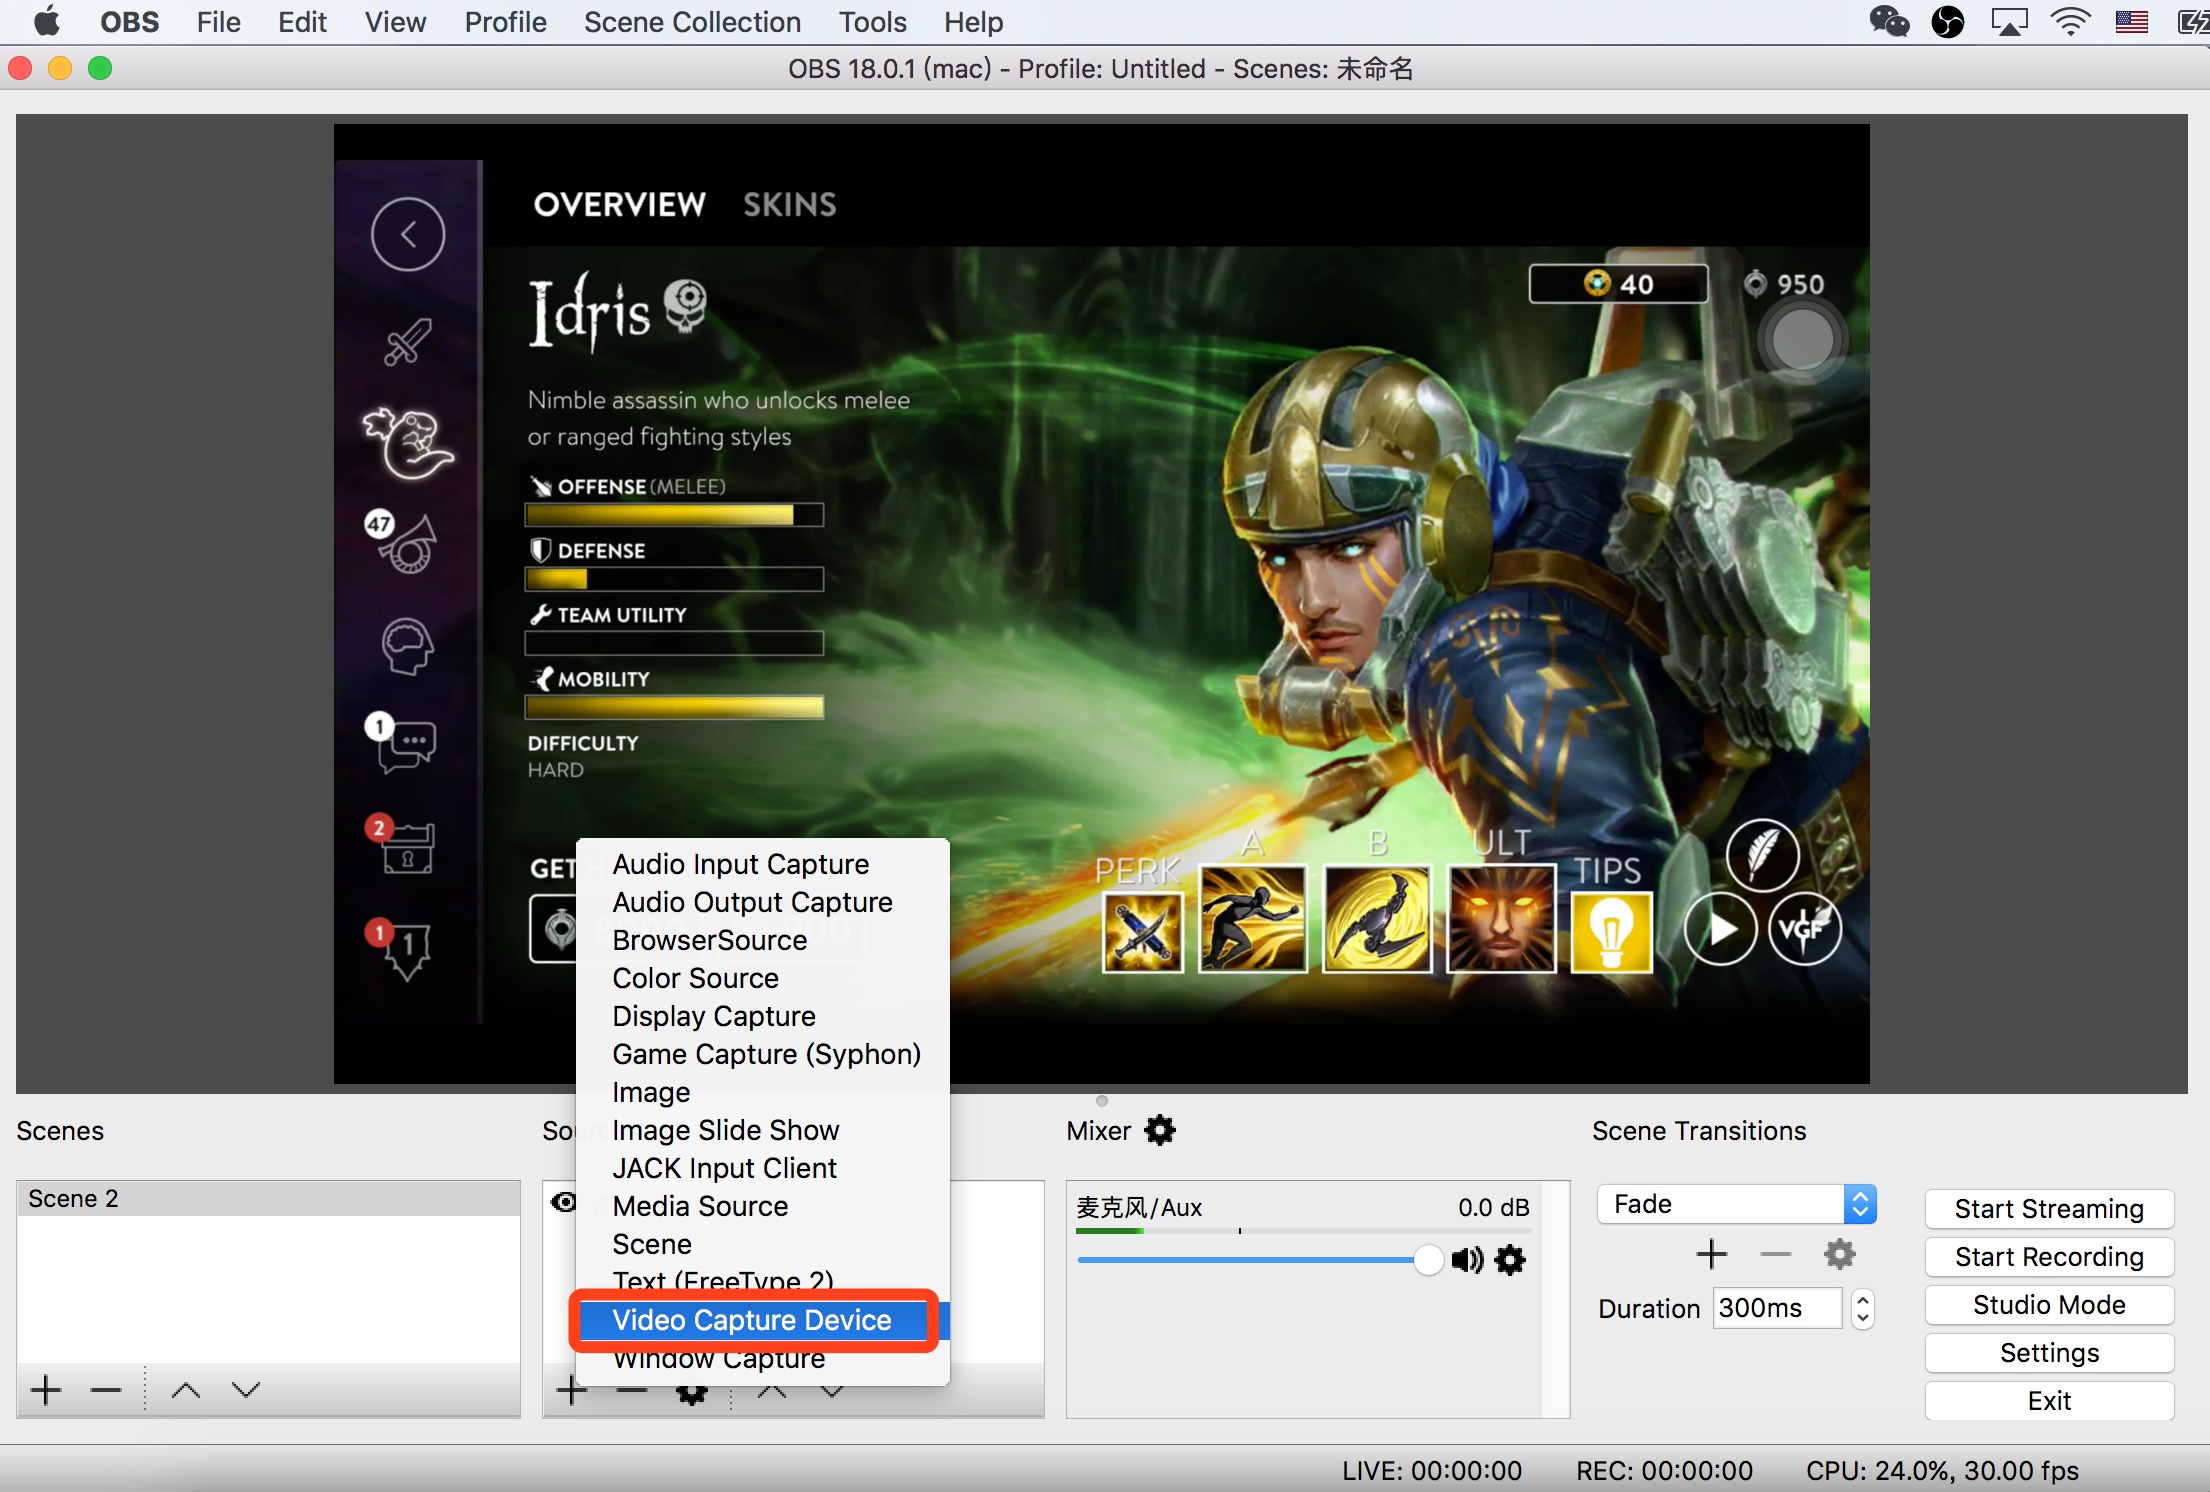Toggle source visibility with the eye icon
Image resolution: width=2210 pixels, height=1492 pixels.
[x=565, y=1202]
